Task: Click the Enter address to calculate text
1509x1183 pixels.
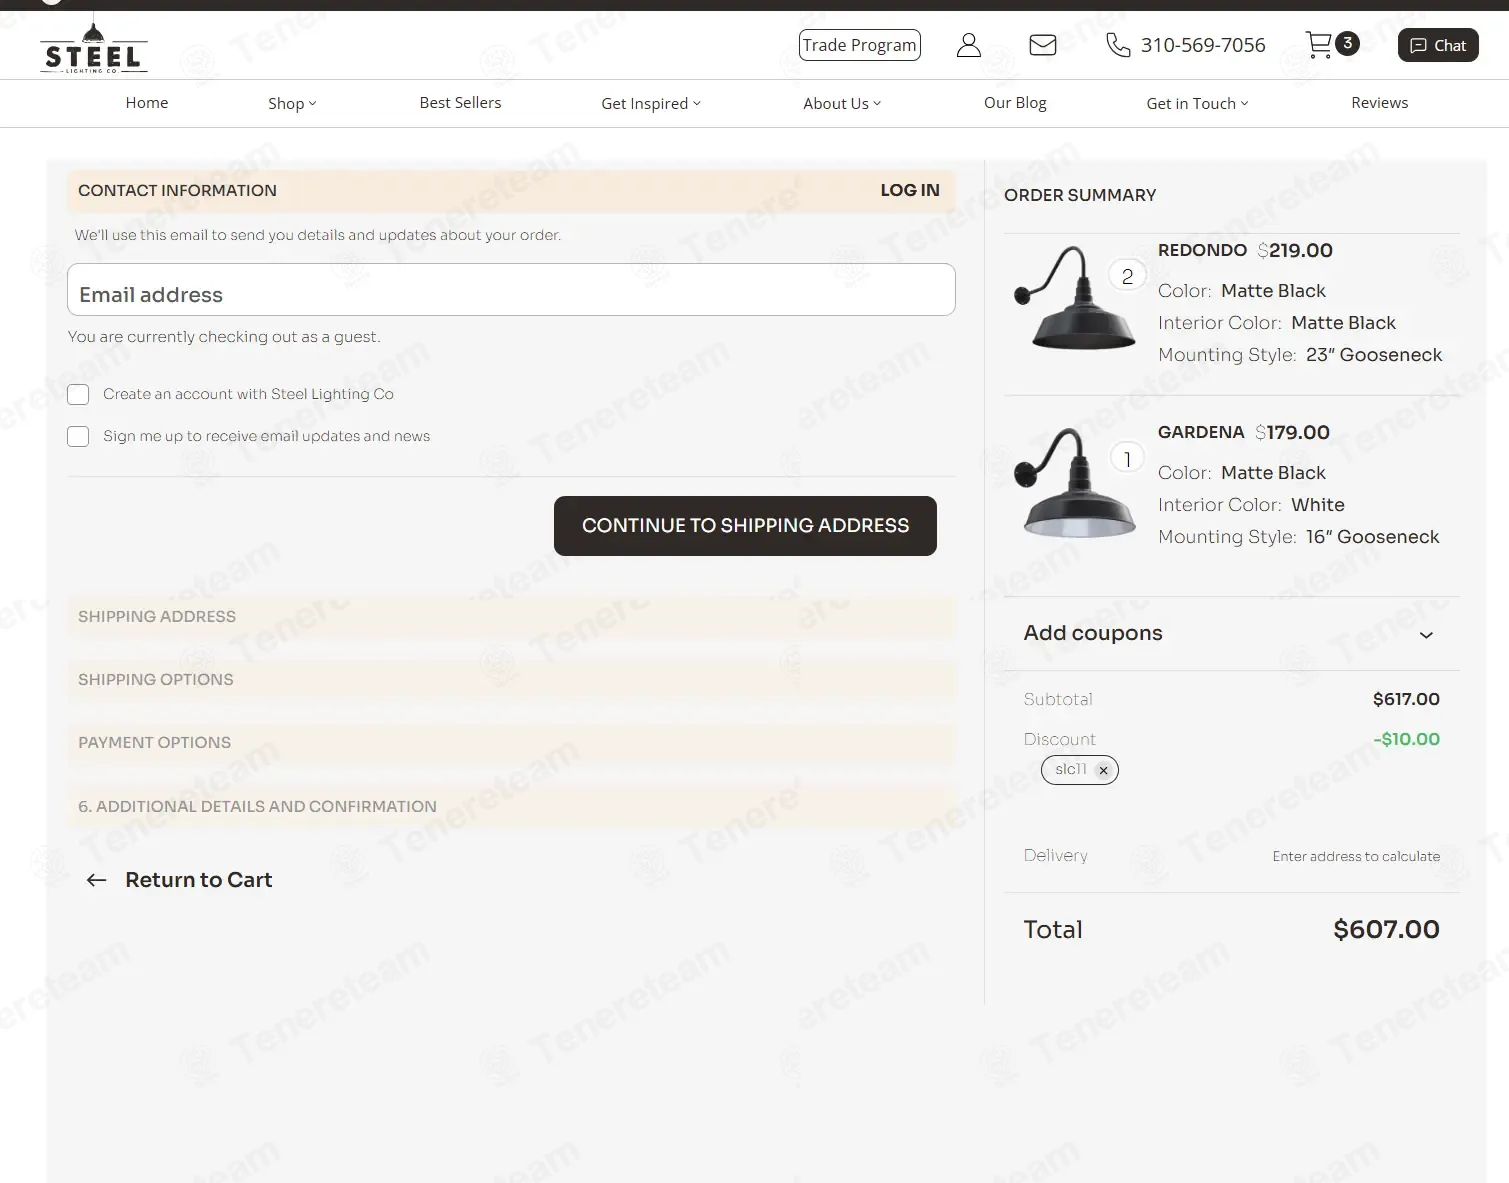Action: click(x=1356, y=856)
